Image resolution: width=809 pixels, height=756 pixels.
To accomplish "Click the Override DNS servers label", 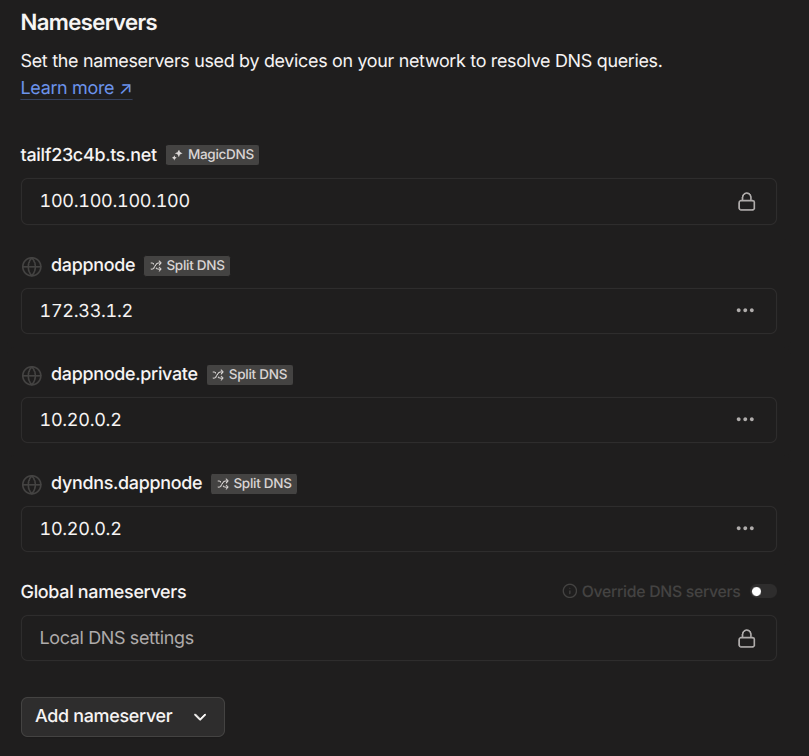I will pyautogui.click(x=661, y=592).
